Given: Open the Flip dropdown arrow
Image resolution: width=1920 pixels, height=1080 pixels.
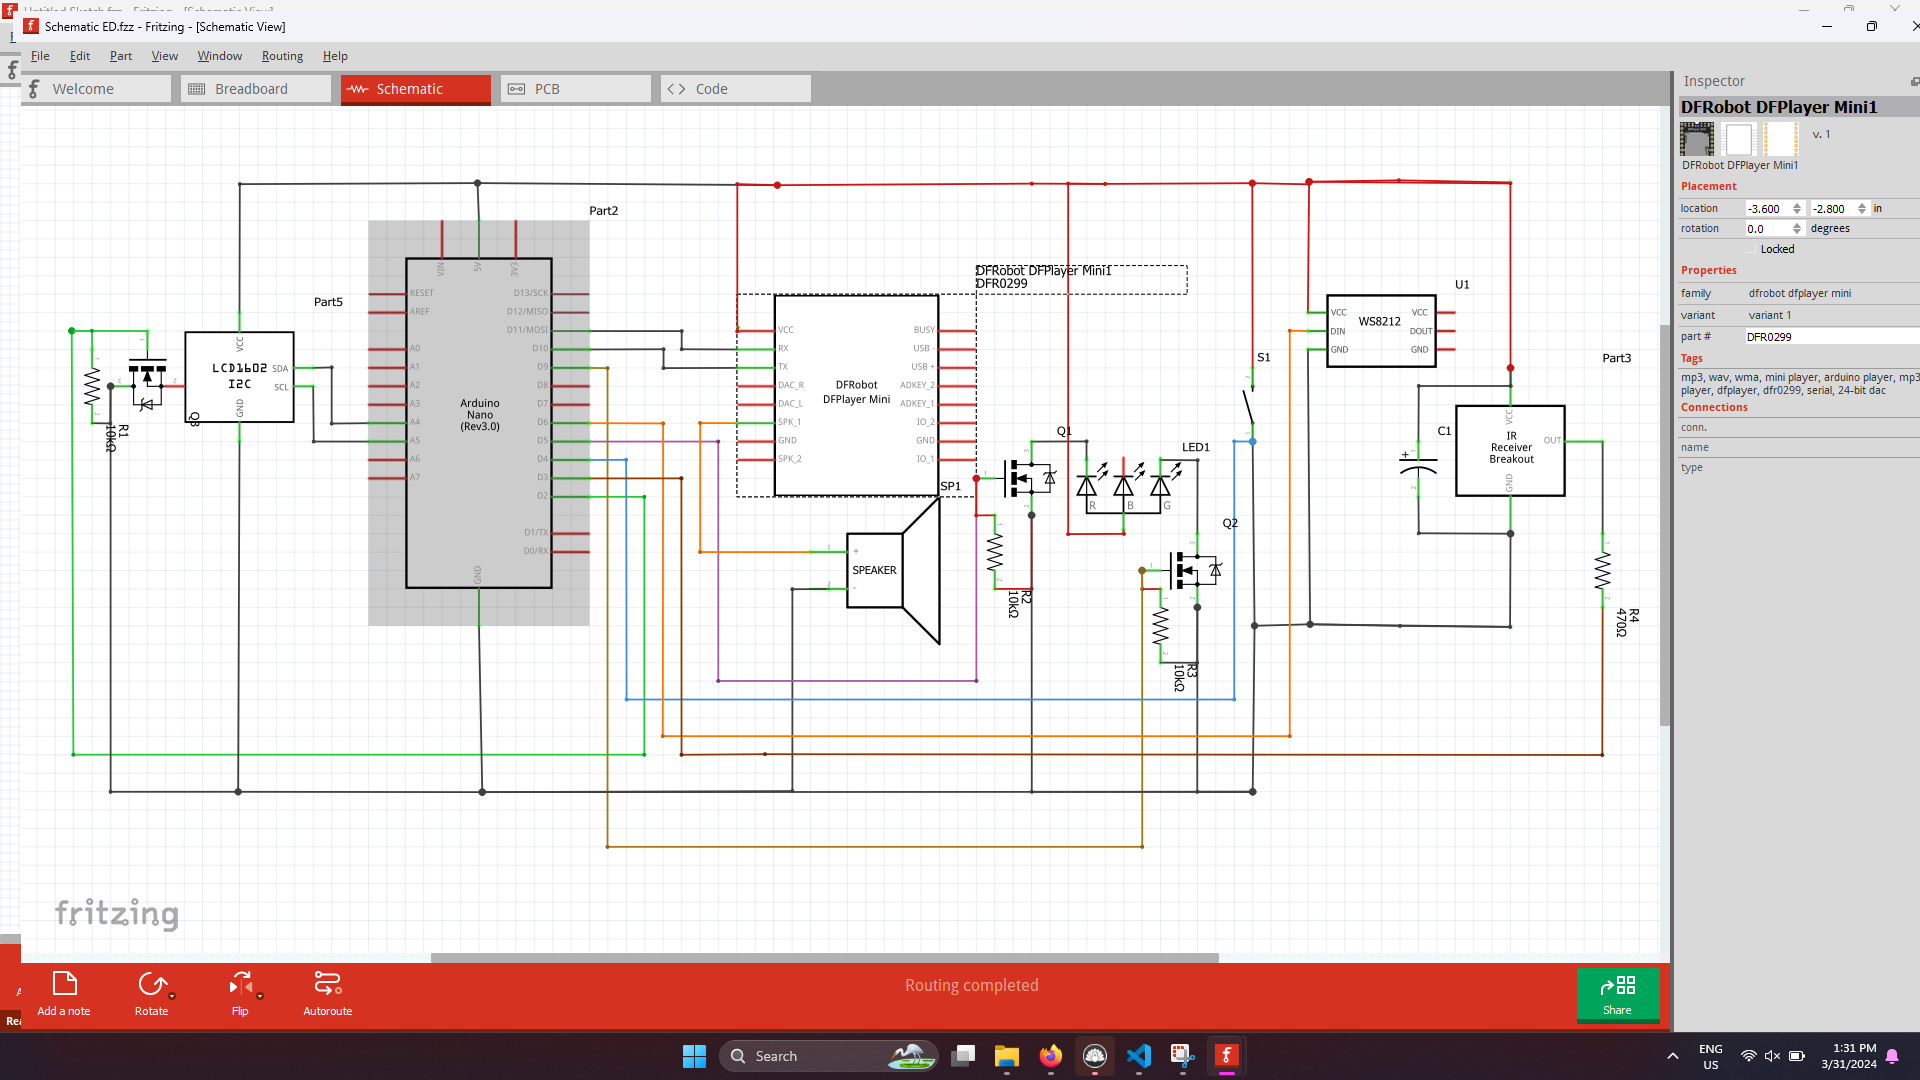Looking at the screenshot, I should coord(260,996).
